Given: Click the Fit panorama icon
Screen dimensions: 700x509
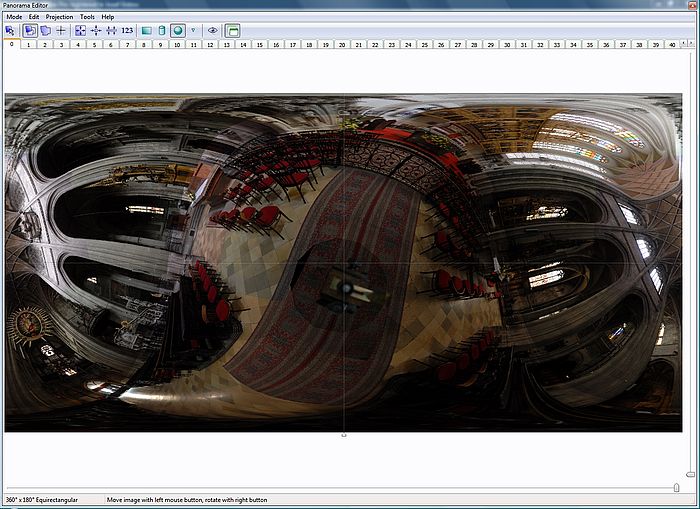Looking at the screenshot, I should point(80,31).
